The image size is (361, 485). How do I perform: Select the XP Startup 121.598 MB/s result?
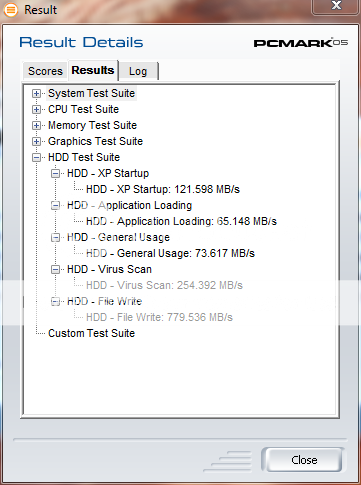[x=163, y=189]
